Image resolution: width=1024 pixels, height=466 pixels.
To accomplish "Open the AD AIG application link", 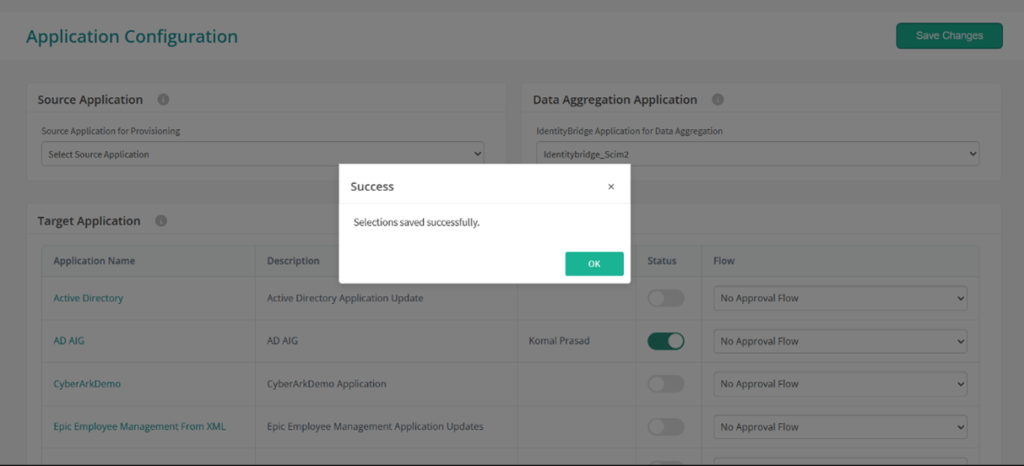I will (x=69, y=341).
